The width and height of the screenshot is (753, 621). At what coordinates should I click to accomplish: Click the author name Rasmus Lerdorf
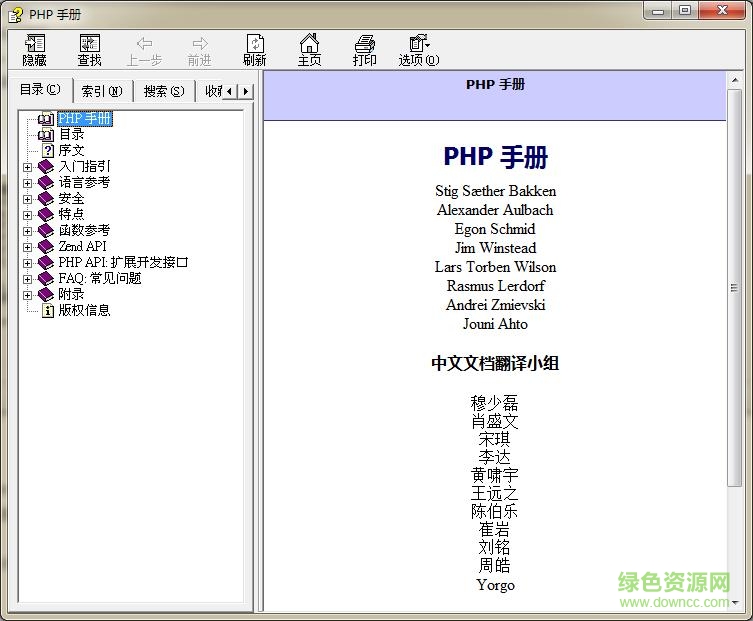(496, 286)
